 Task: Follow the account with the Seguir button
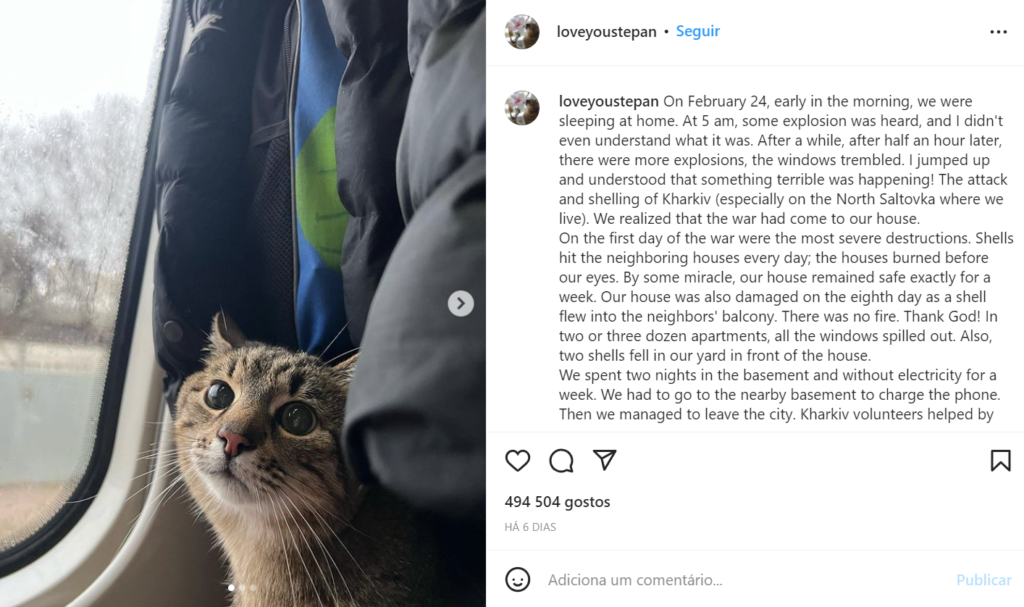[x=697, y=31]
